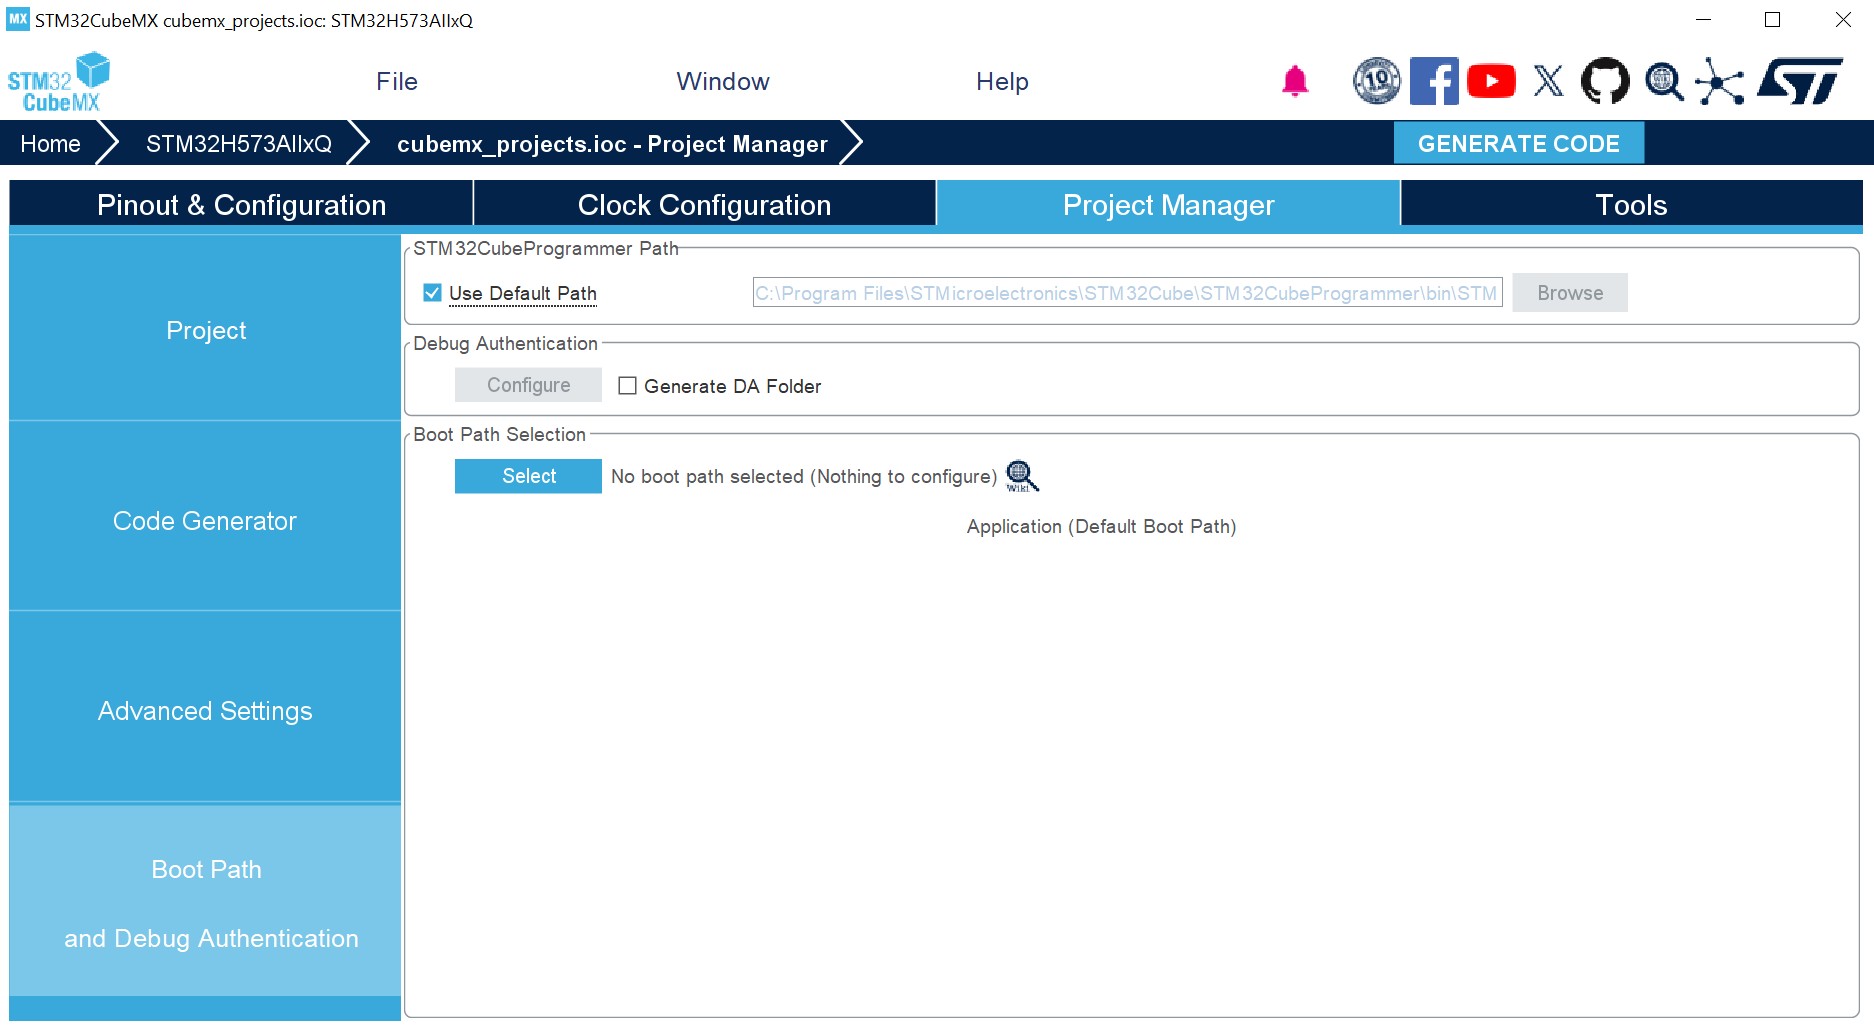Viewport: 1874px width, 1027px height.
Task: Minimize the STM32CubeMX window
Action: (1703, 20)
